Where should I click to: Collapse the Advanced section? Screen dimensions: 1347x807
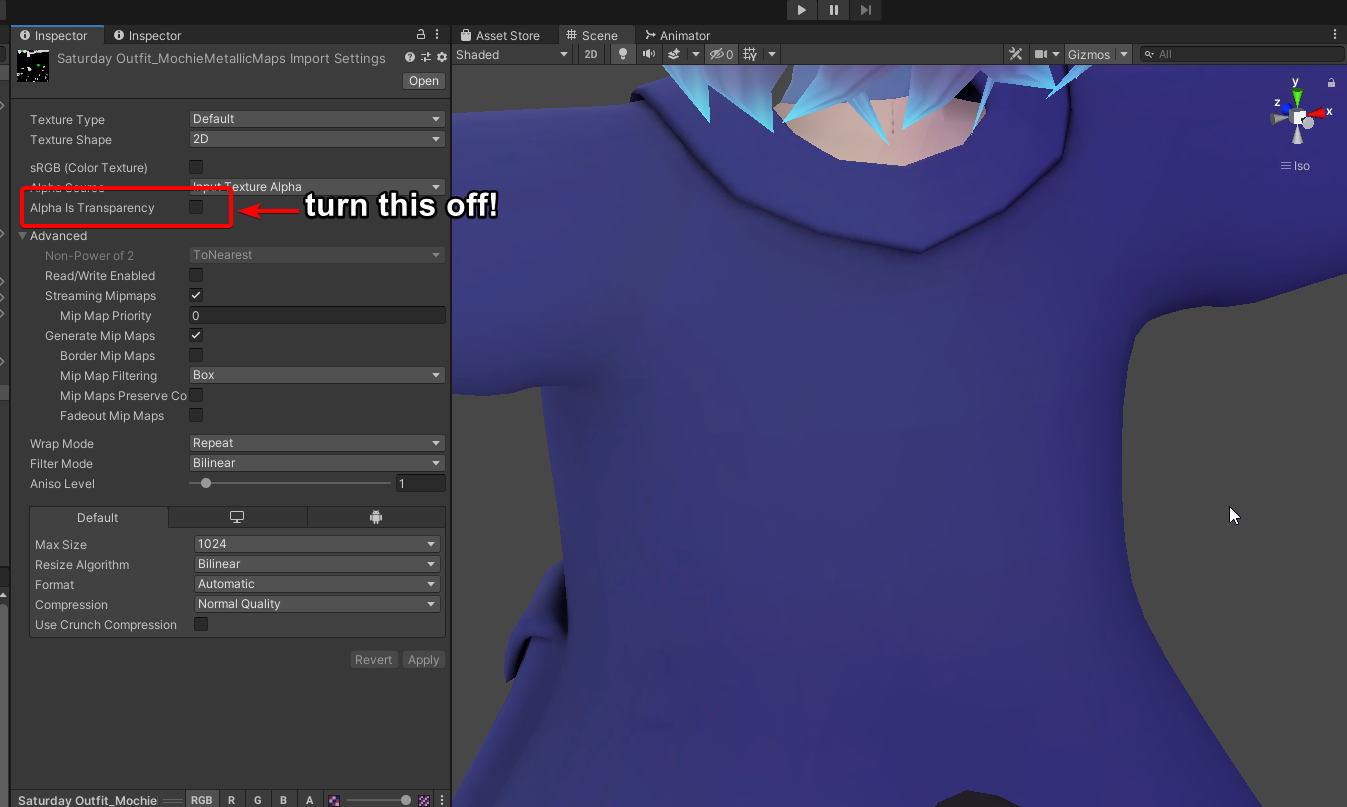click(x=23, y=235)
